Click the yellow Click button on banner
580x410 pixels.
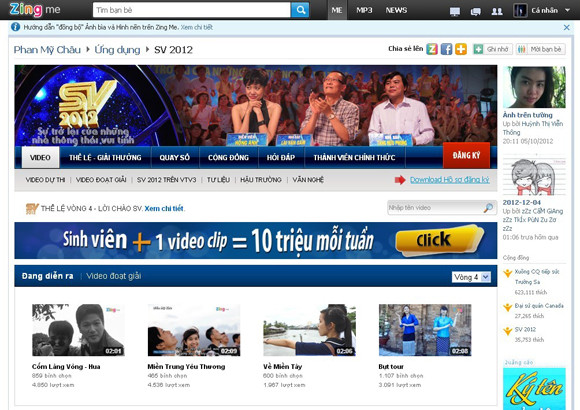(439, 240)
